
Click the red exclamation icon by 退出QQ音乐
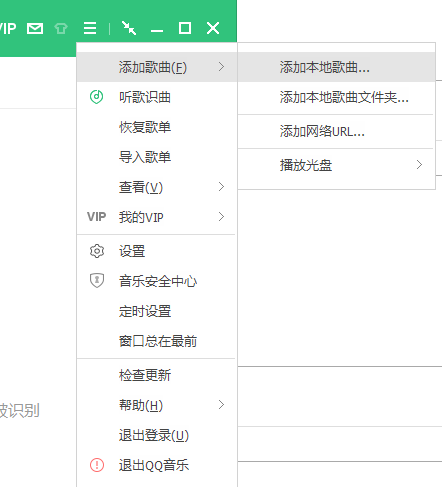click(x=97, y=465)
